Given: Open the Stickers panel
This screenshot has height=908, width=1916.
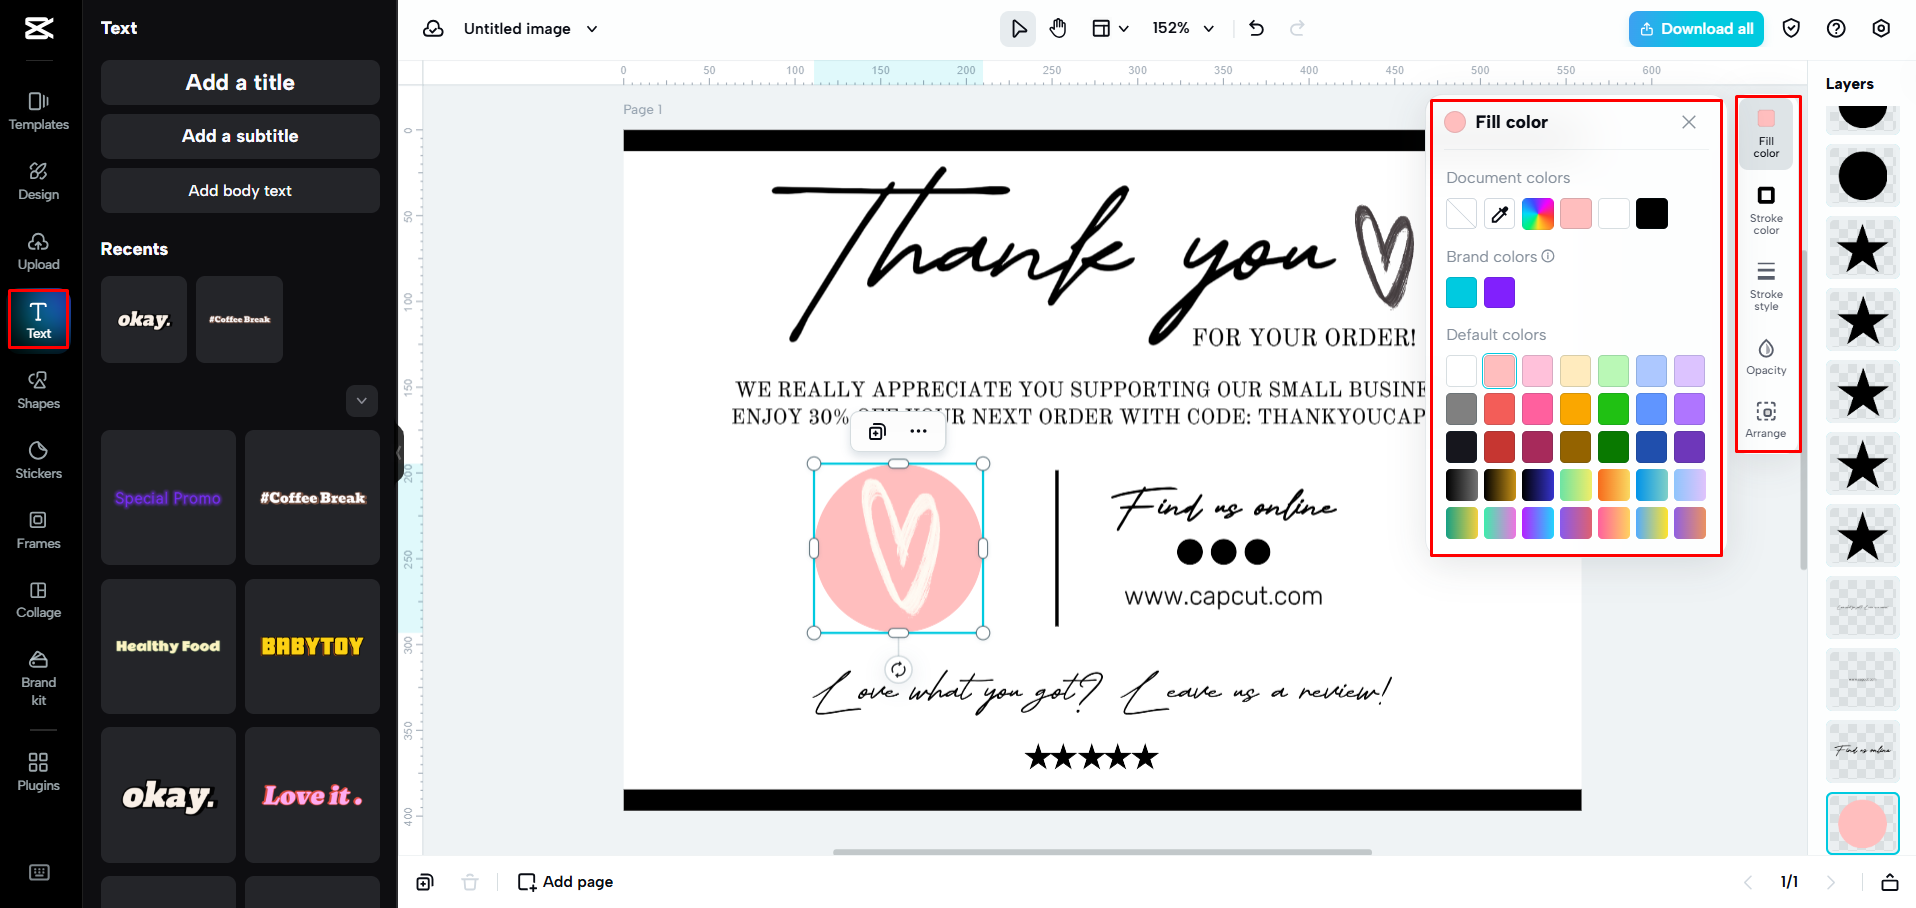Looking at the screenshot, I should pyautogui.click(x=39, y=460).
